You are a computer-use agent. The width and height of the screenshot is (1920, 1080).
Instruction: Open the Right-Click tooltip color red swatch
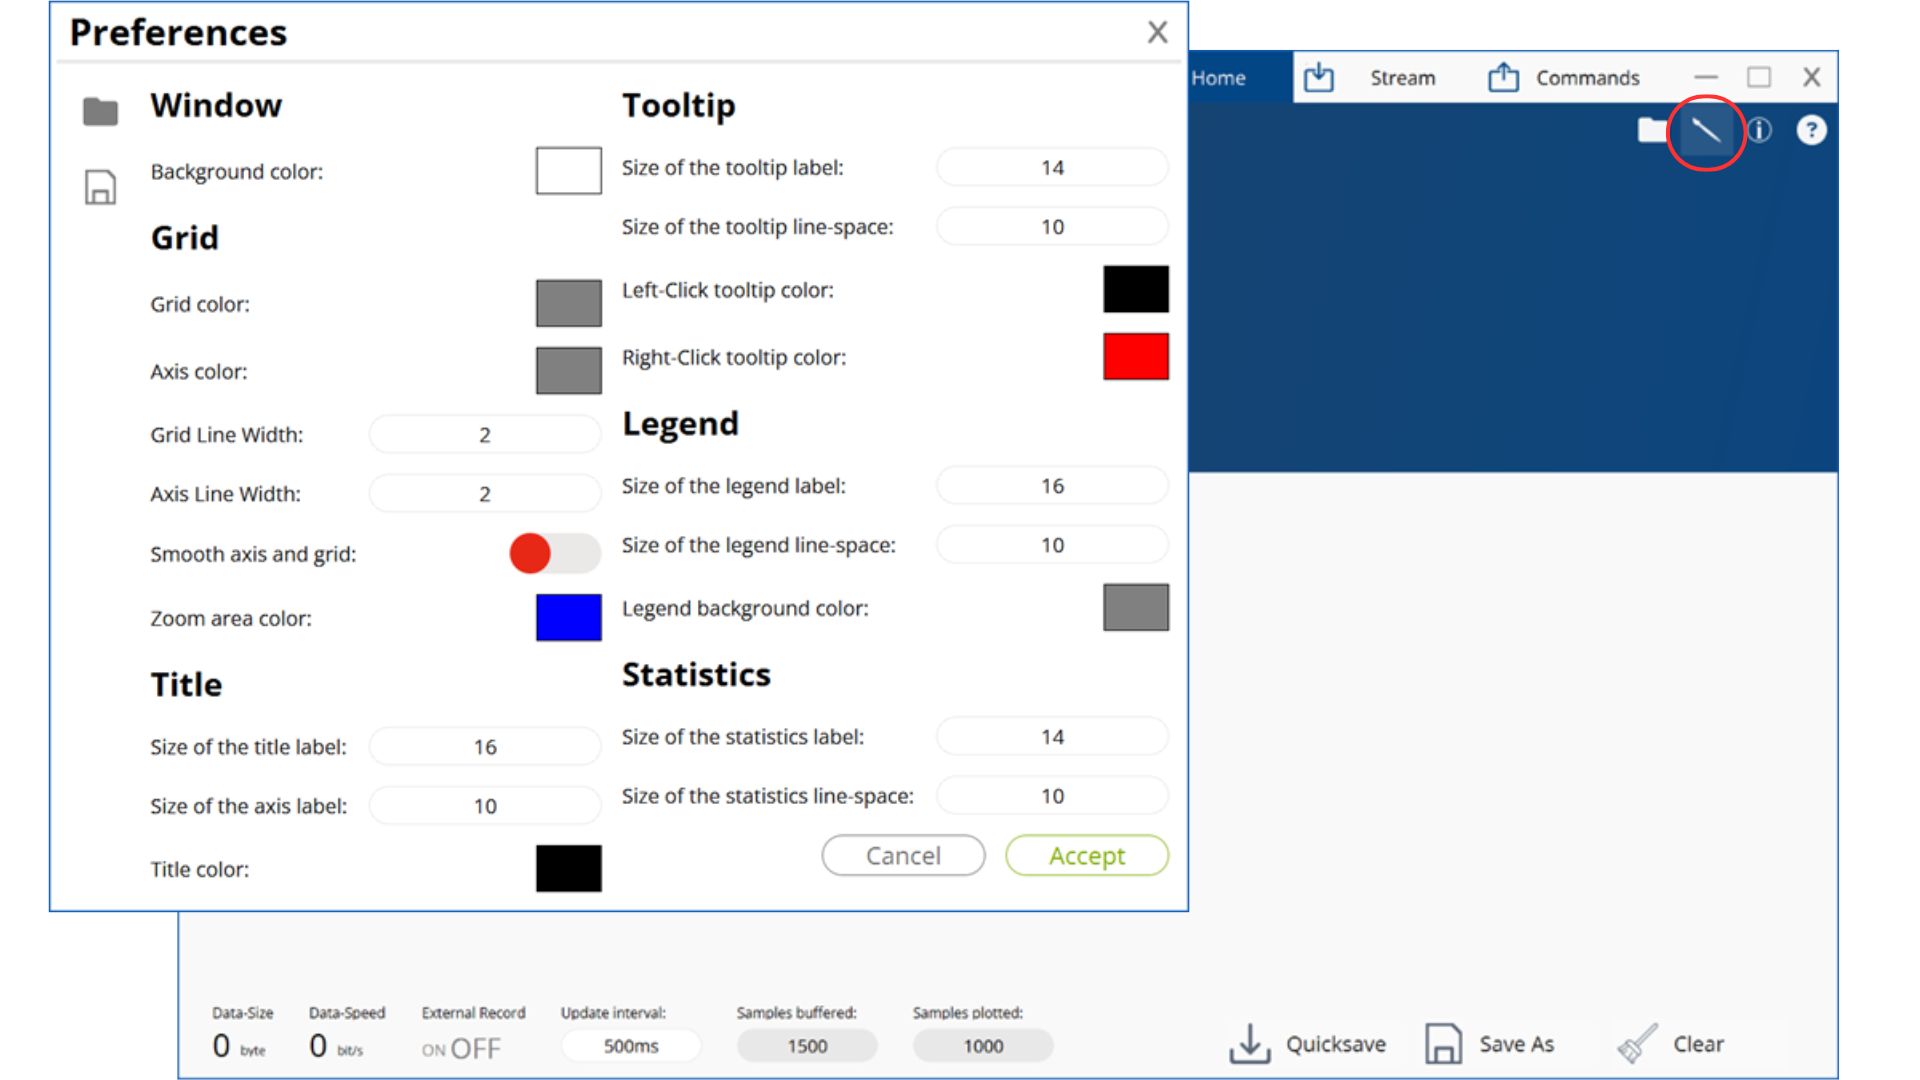coord(1135,357)
